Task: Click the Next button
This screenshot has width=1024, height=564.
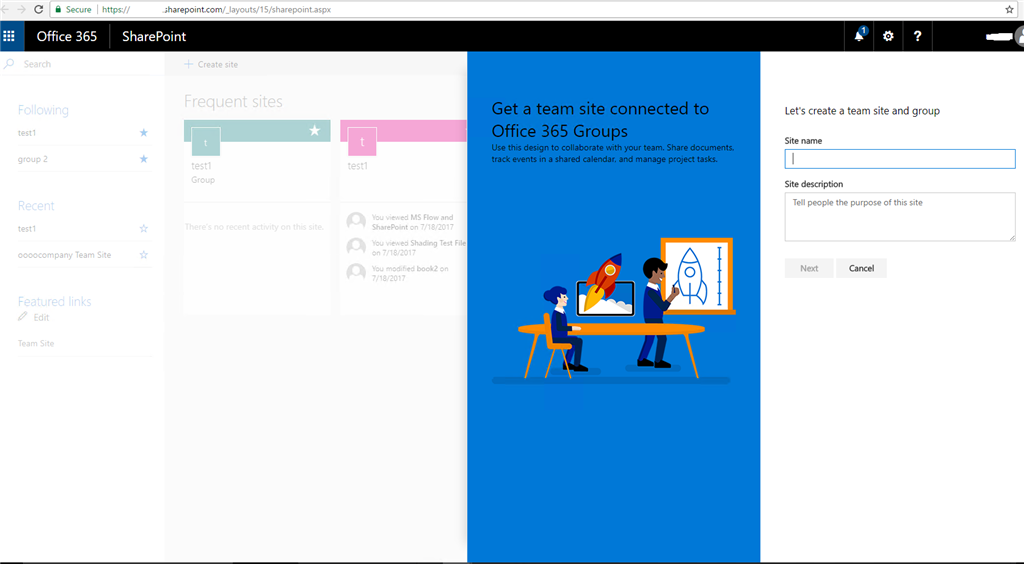Action: (809, 268)
